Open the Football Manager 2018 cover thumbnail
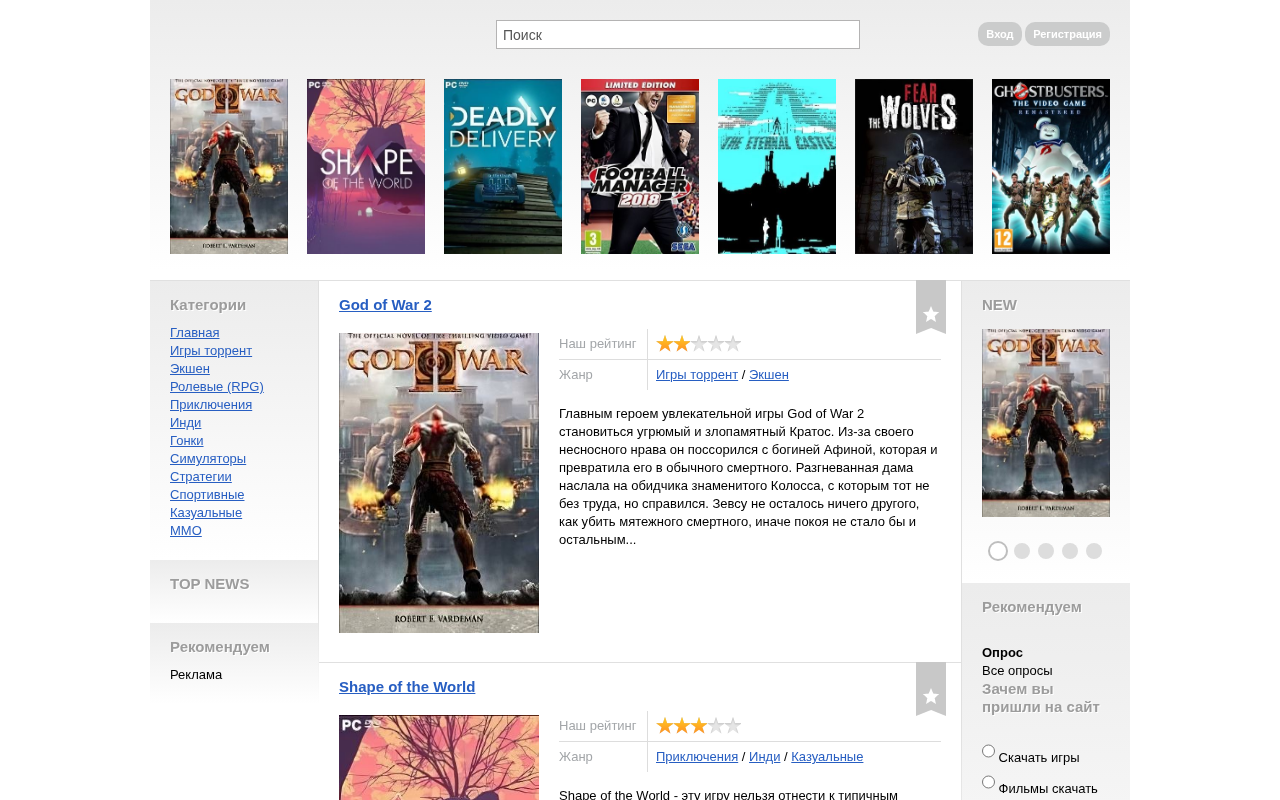The width and height of the screenshot is (1280, 800). (640, 167)
